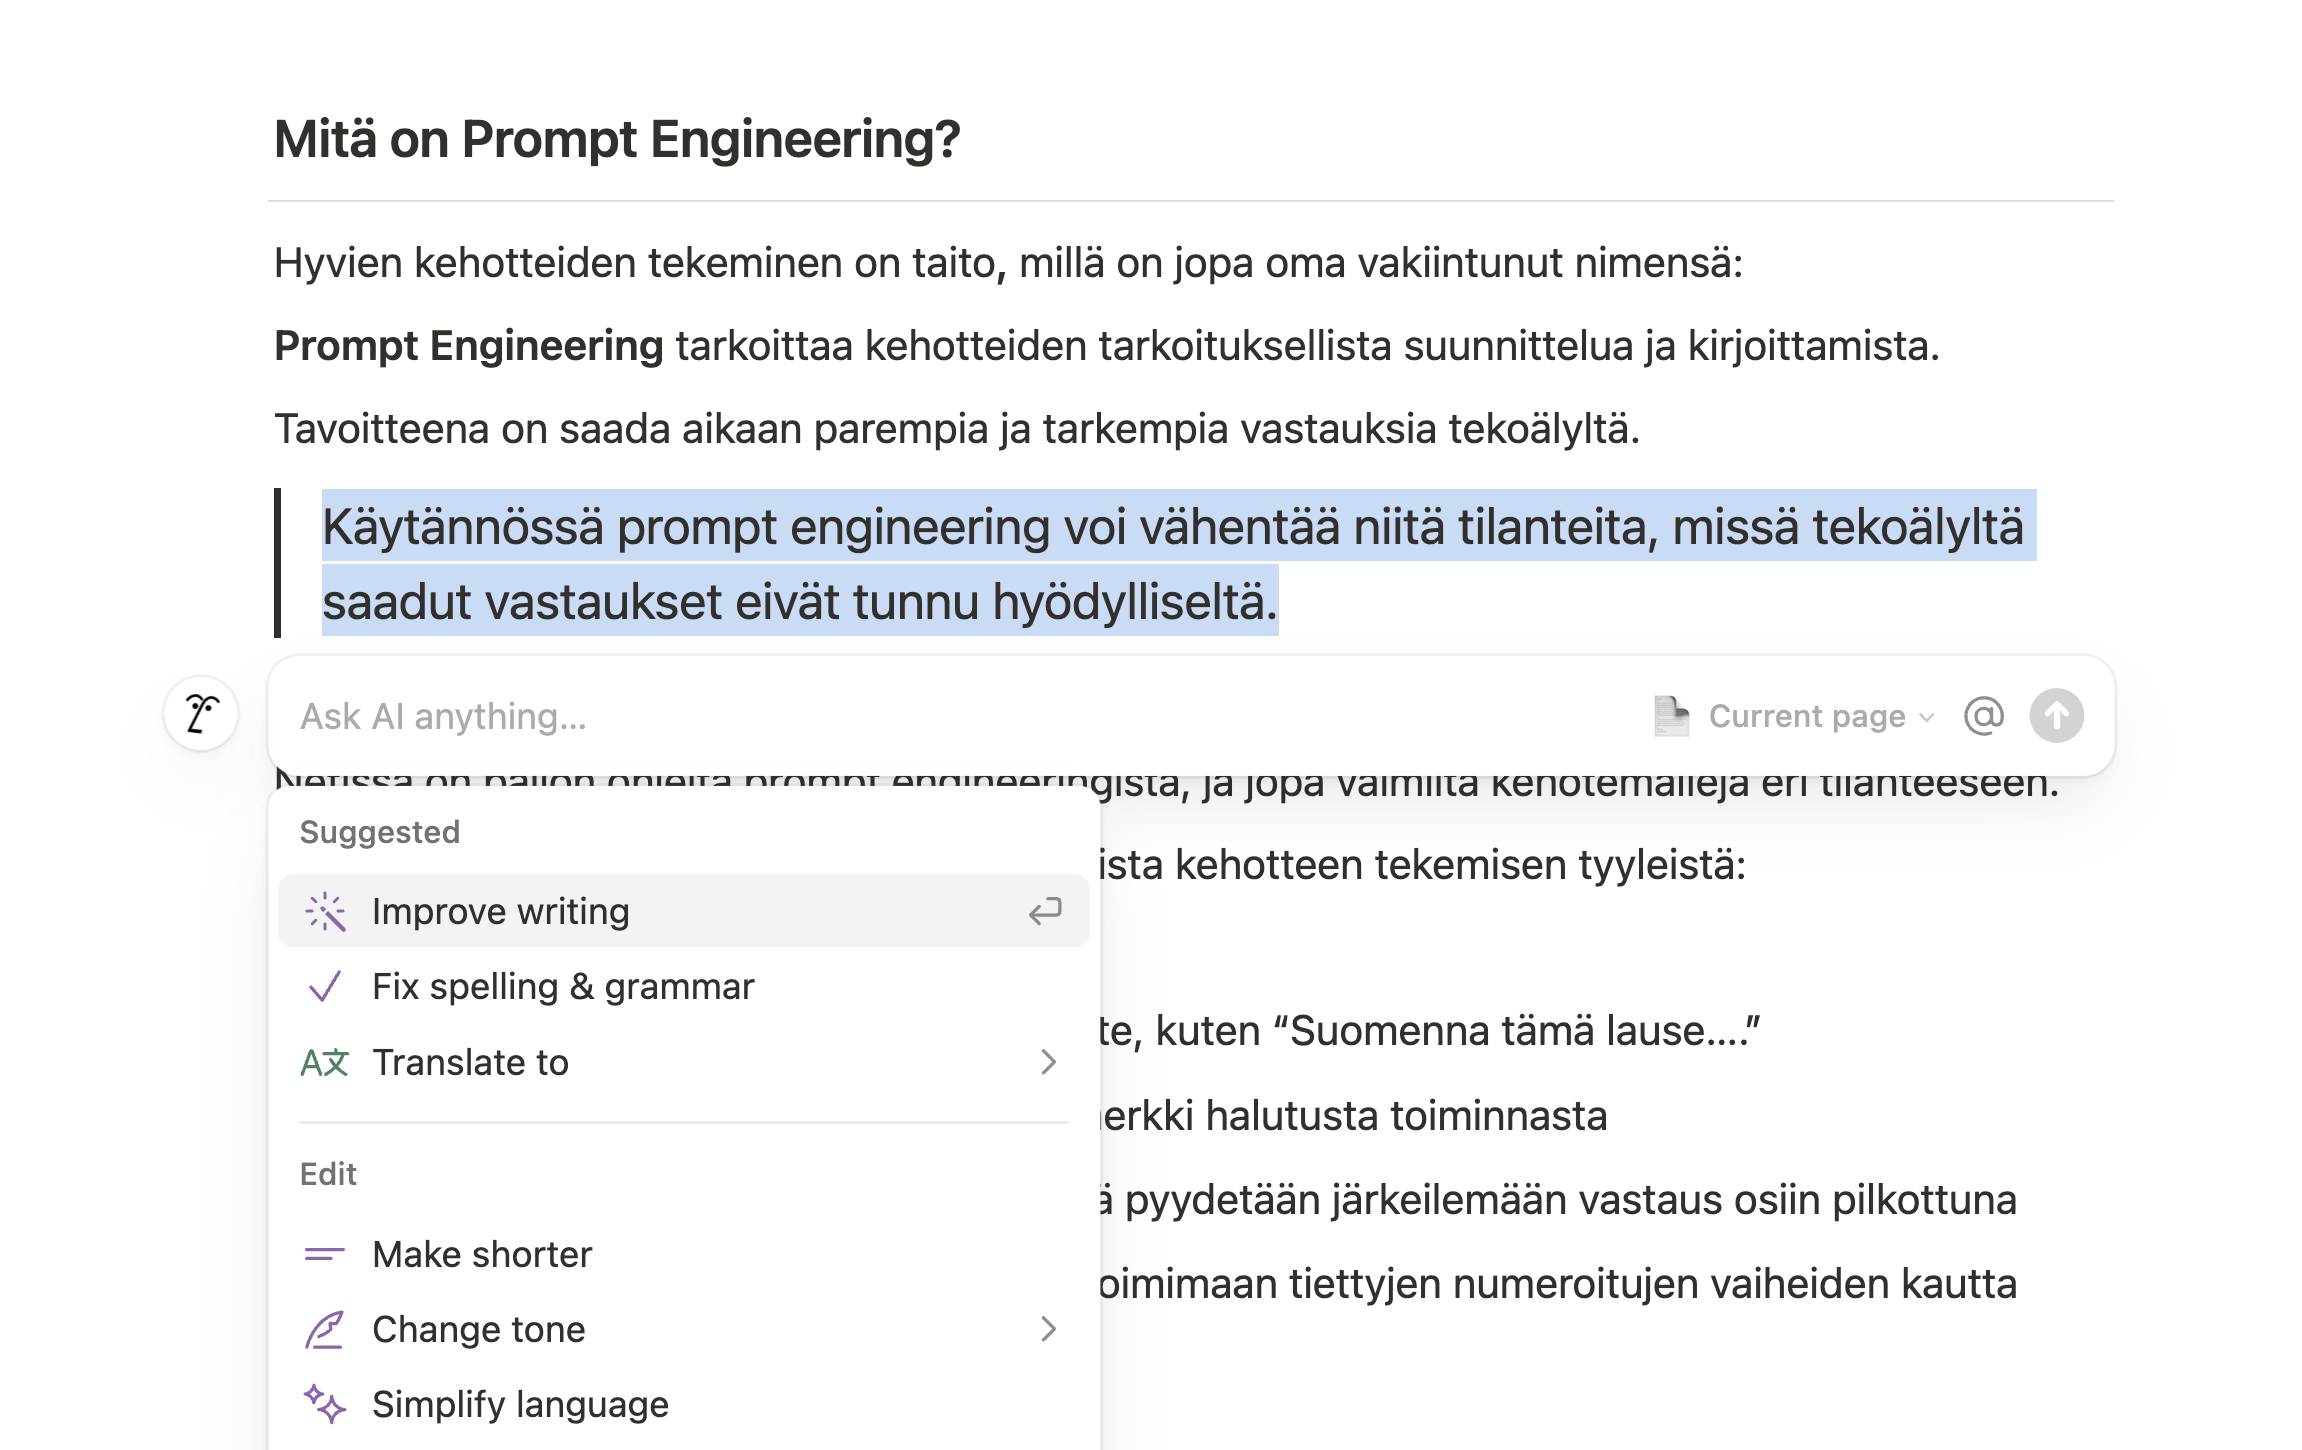The image size is (2302, 1450).
Task: Click the Ask AI anything input field
Action: tap(900, 716)
